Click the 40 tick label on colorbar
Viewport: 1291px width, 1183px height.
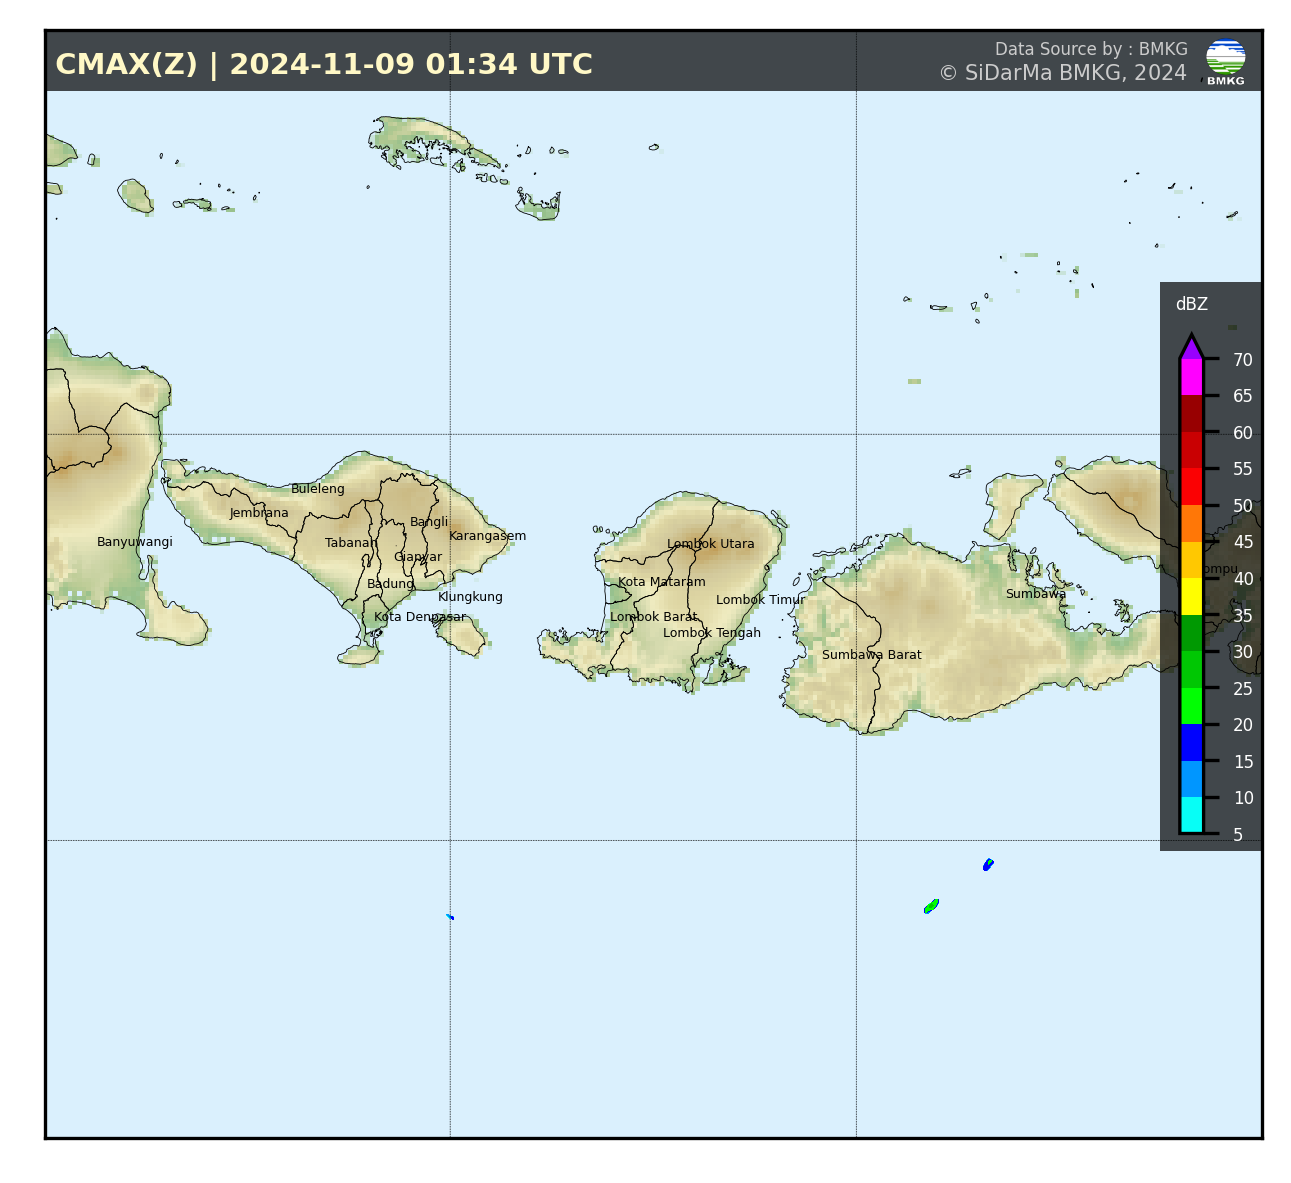(1242, 579)
